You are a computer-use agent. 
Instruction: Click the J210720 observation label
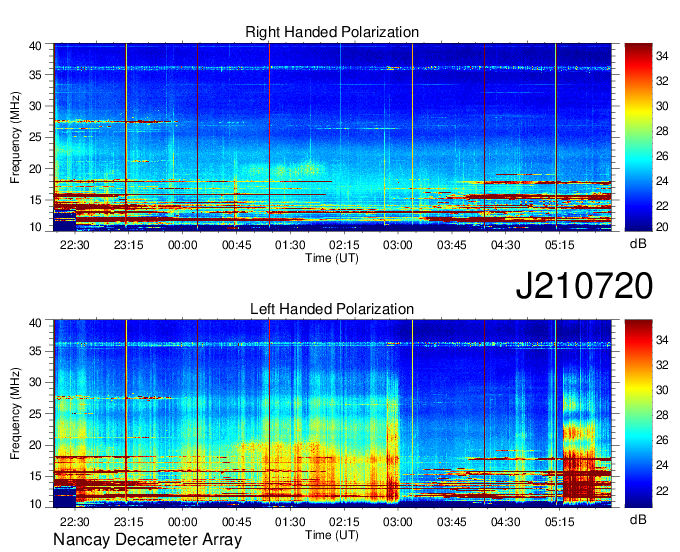[584, 286]
